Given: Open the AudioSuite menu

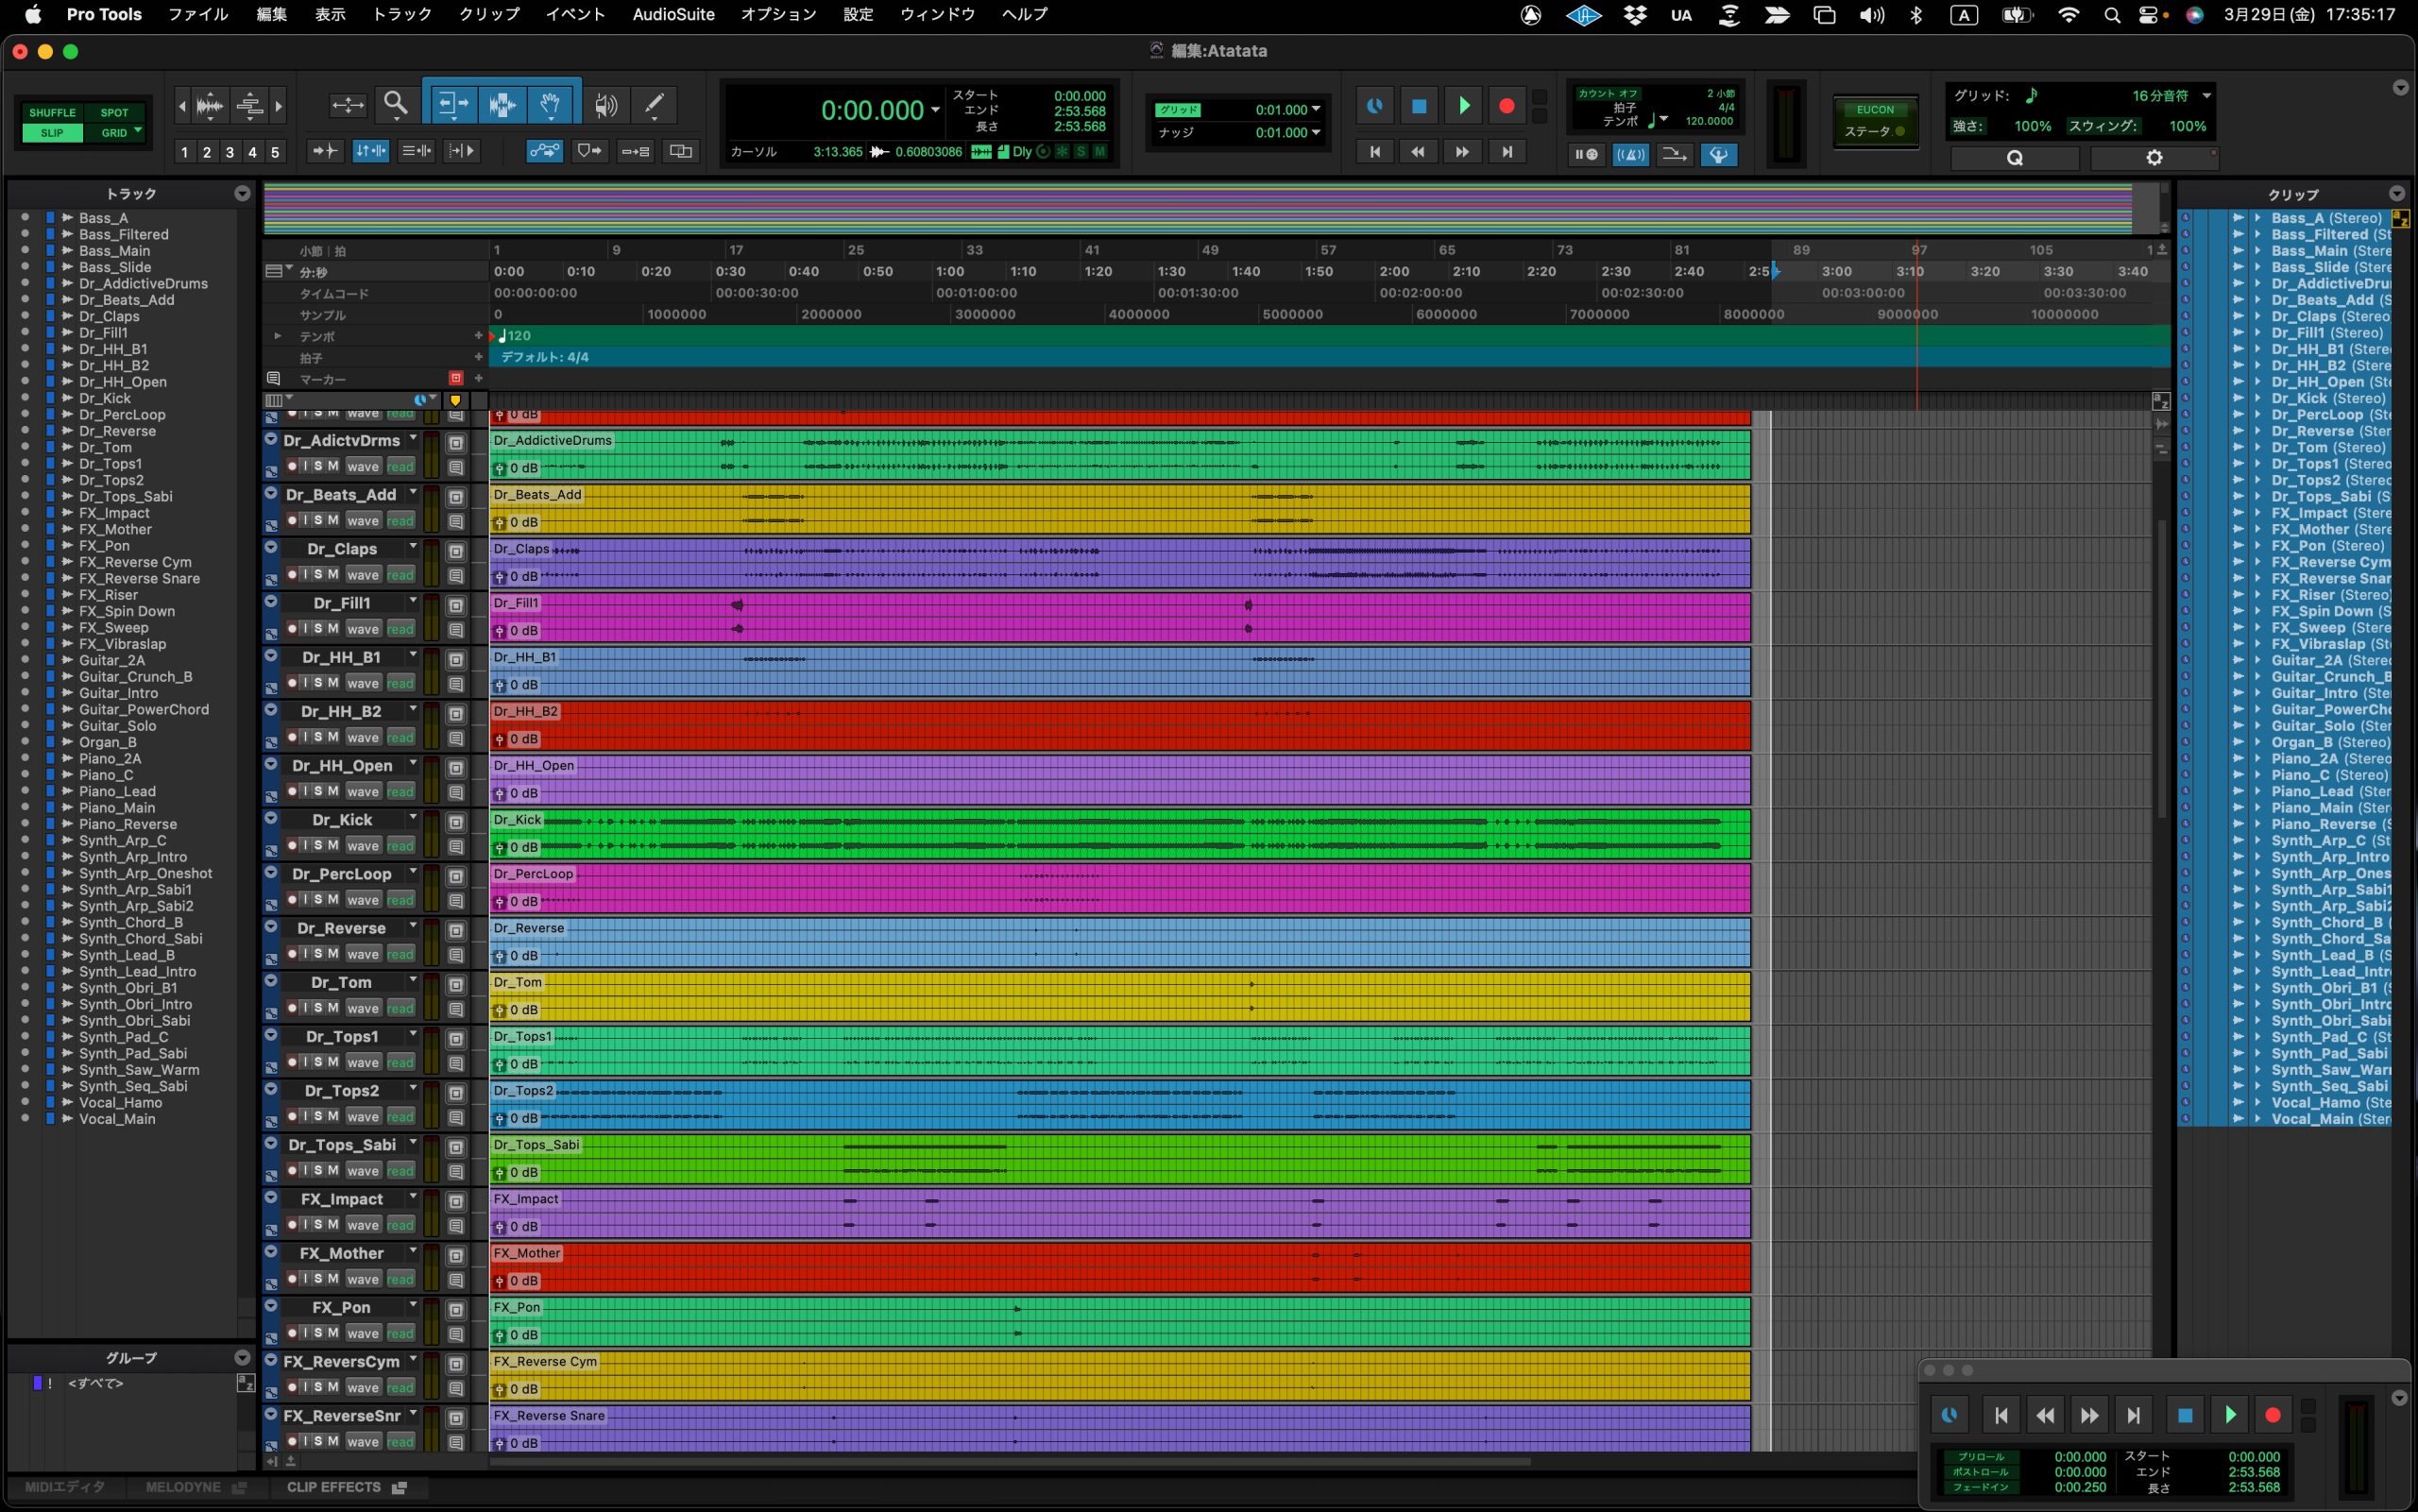Looking at the screenshot, I should 673,14.
